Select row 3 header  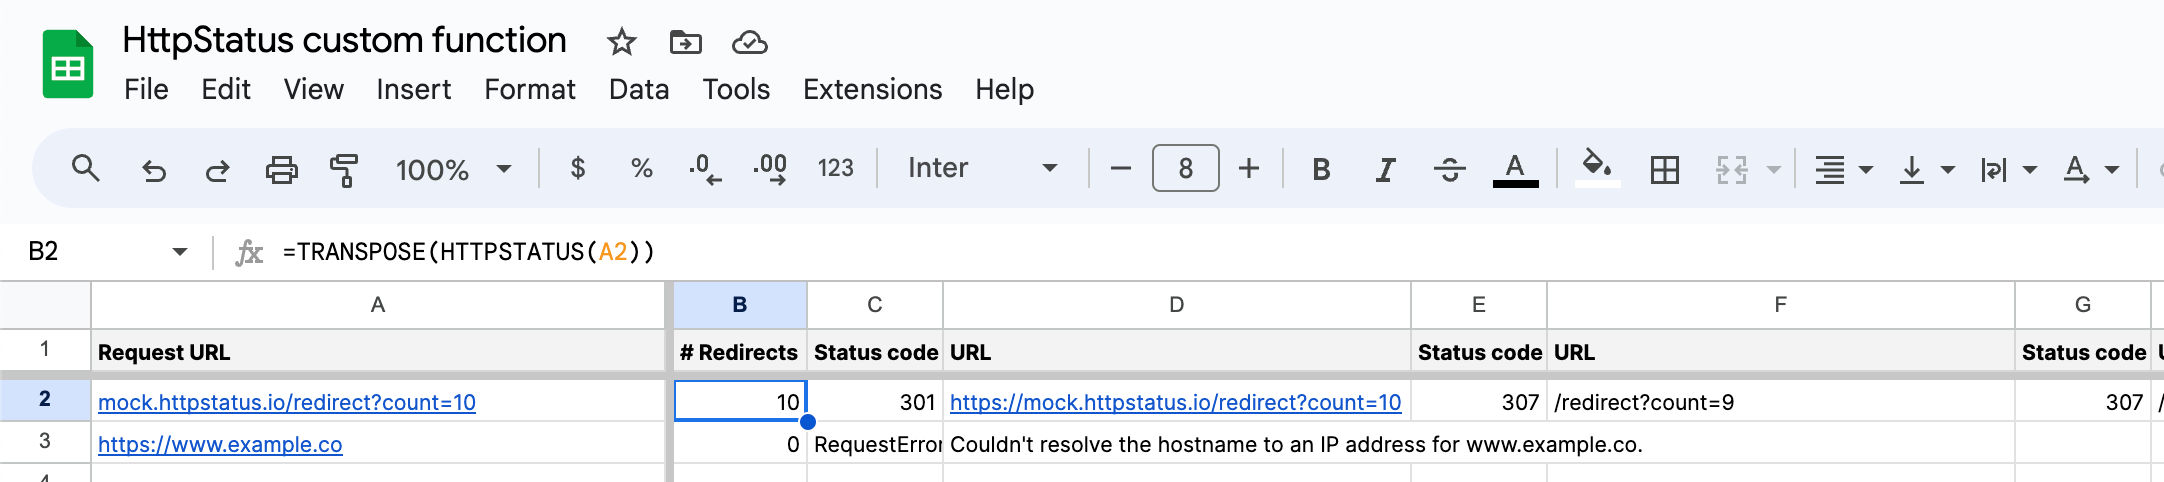click(x=45, y=441)
